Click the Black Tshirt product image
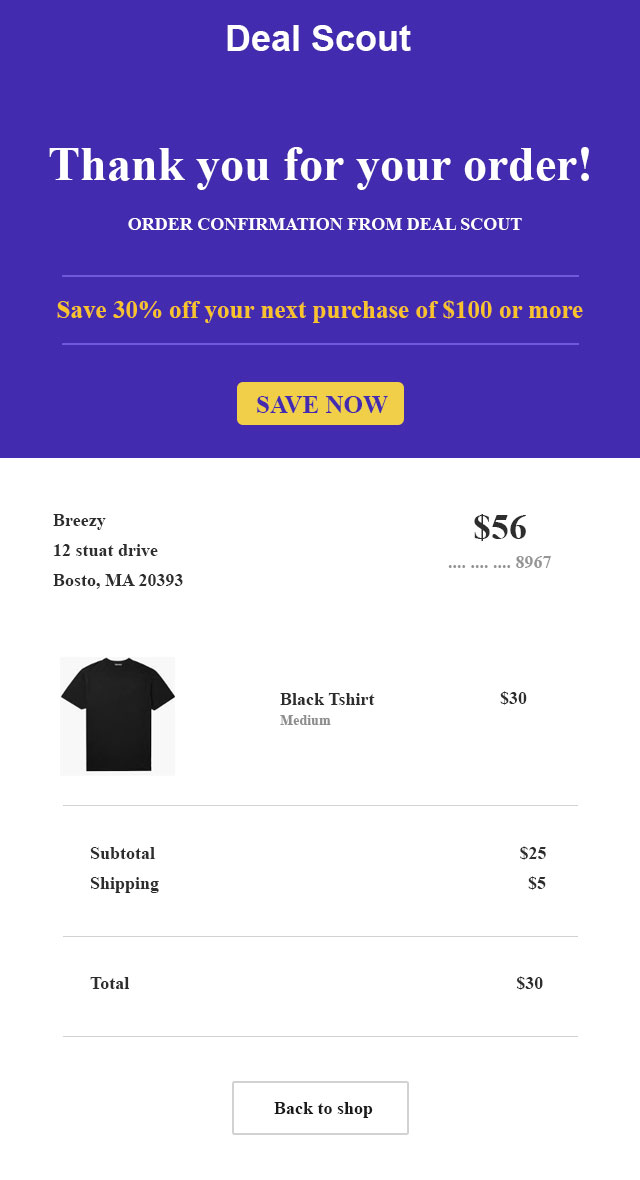The image size is (640, 1180). click(x=117, y=715)
